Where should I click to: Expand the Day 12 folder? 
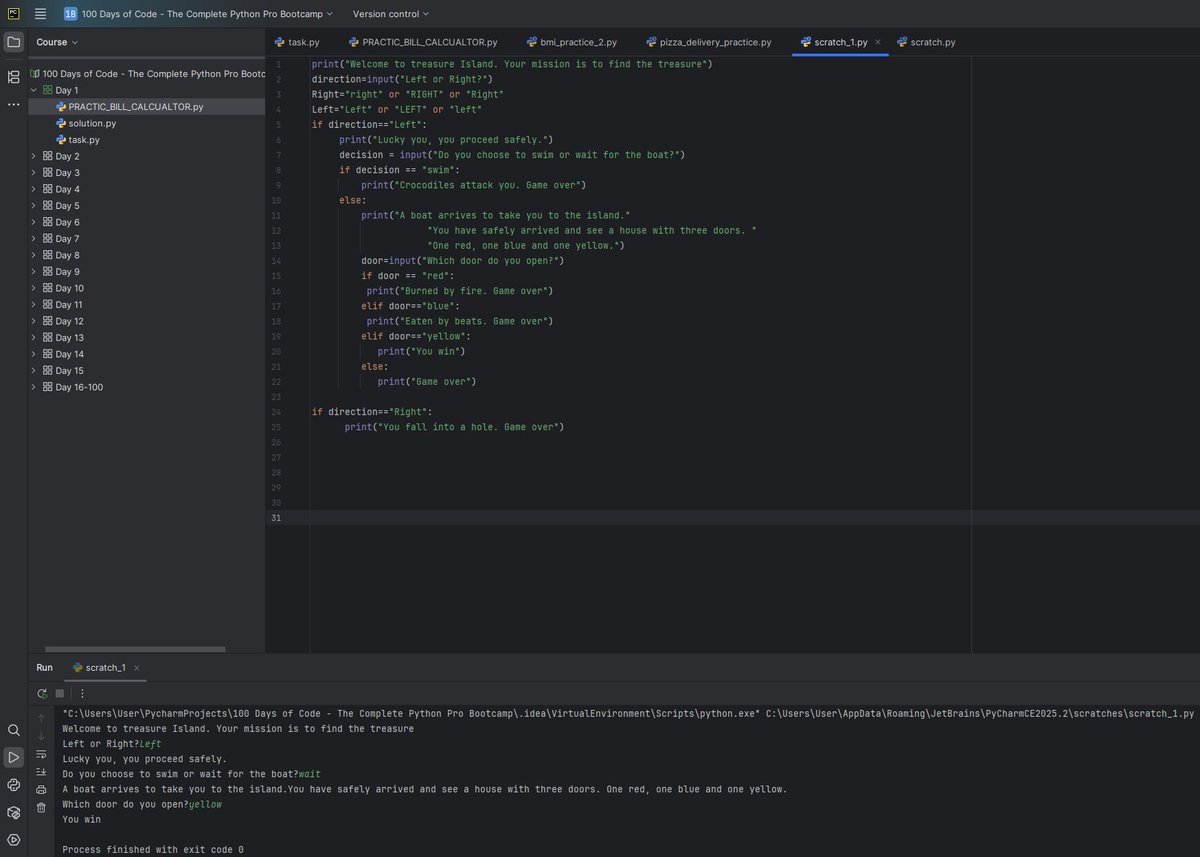pyautogui.click(x=33, y=321)
